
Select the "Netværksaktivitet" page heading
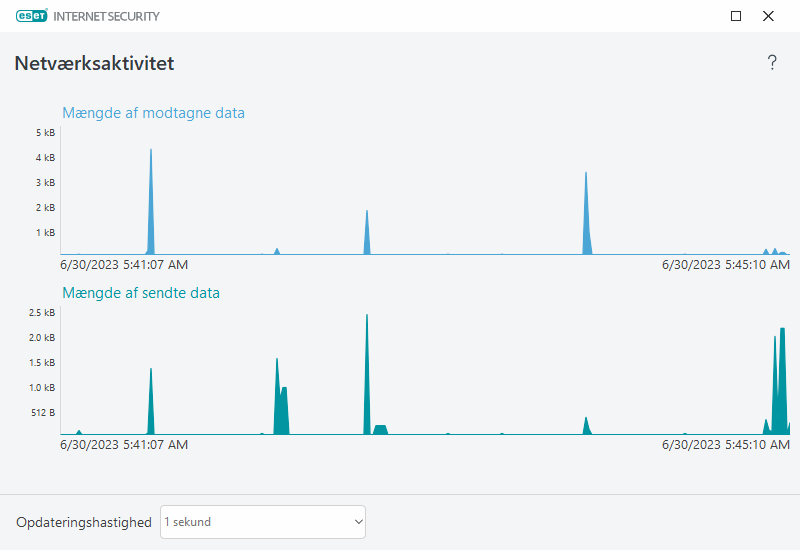[94, 64]
